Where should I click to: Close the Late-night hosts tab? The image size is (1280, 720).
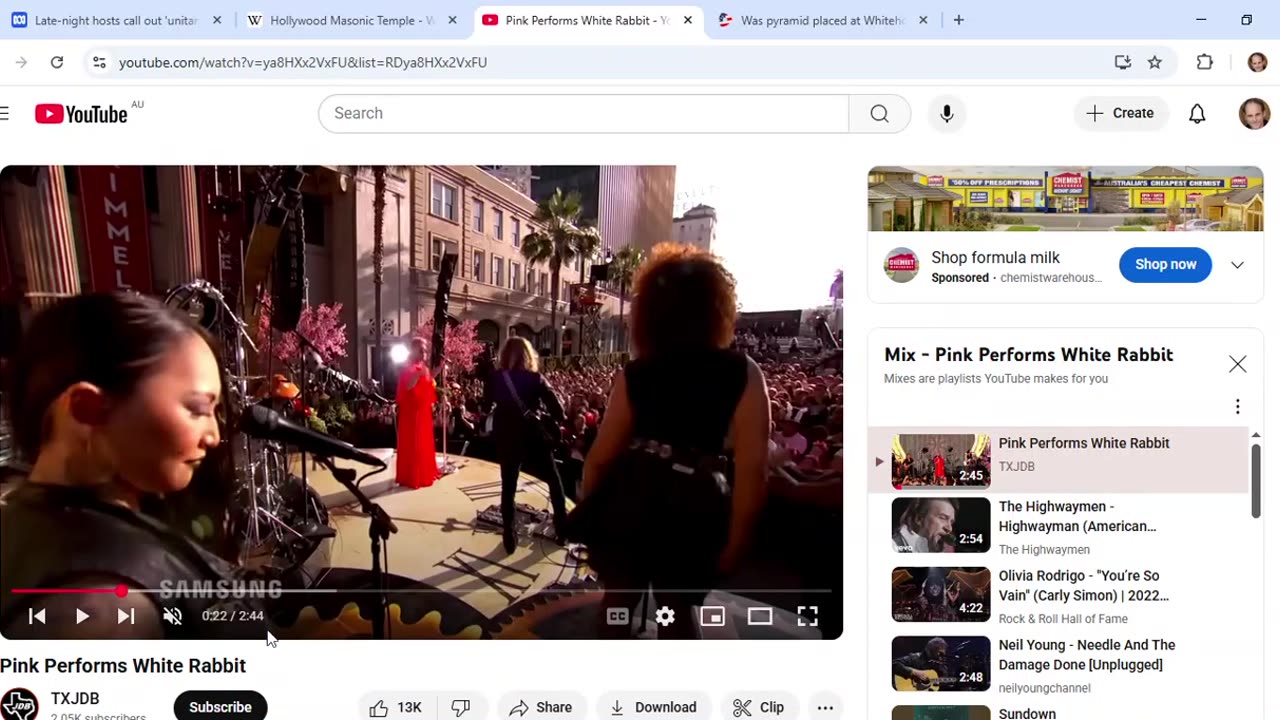point(217,20)
